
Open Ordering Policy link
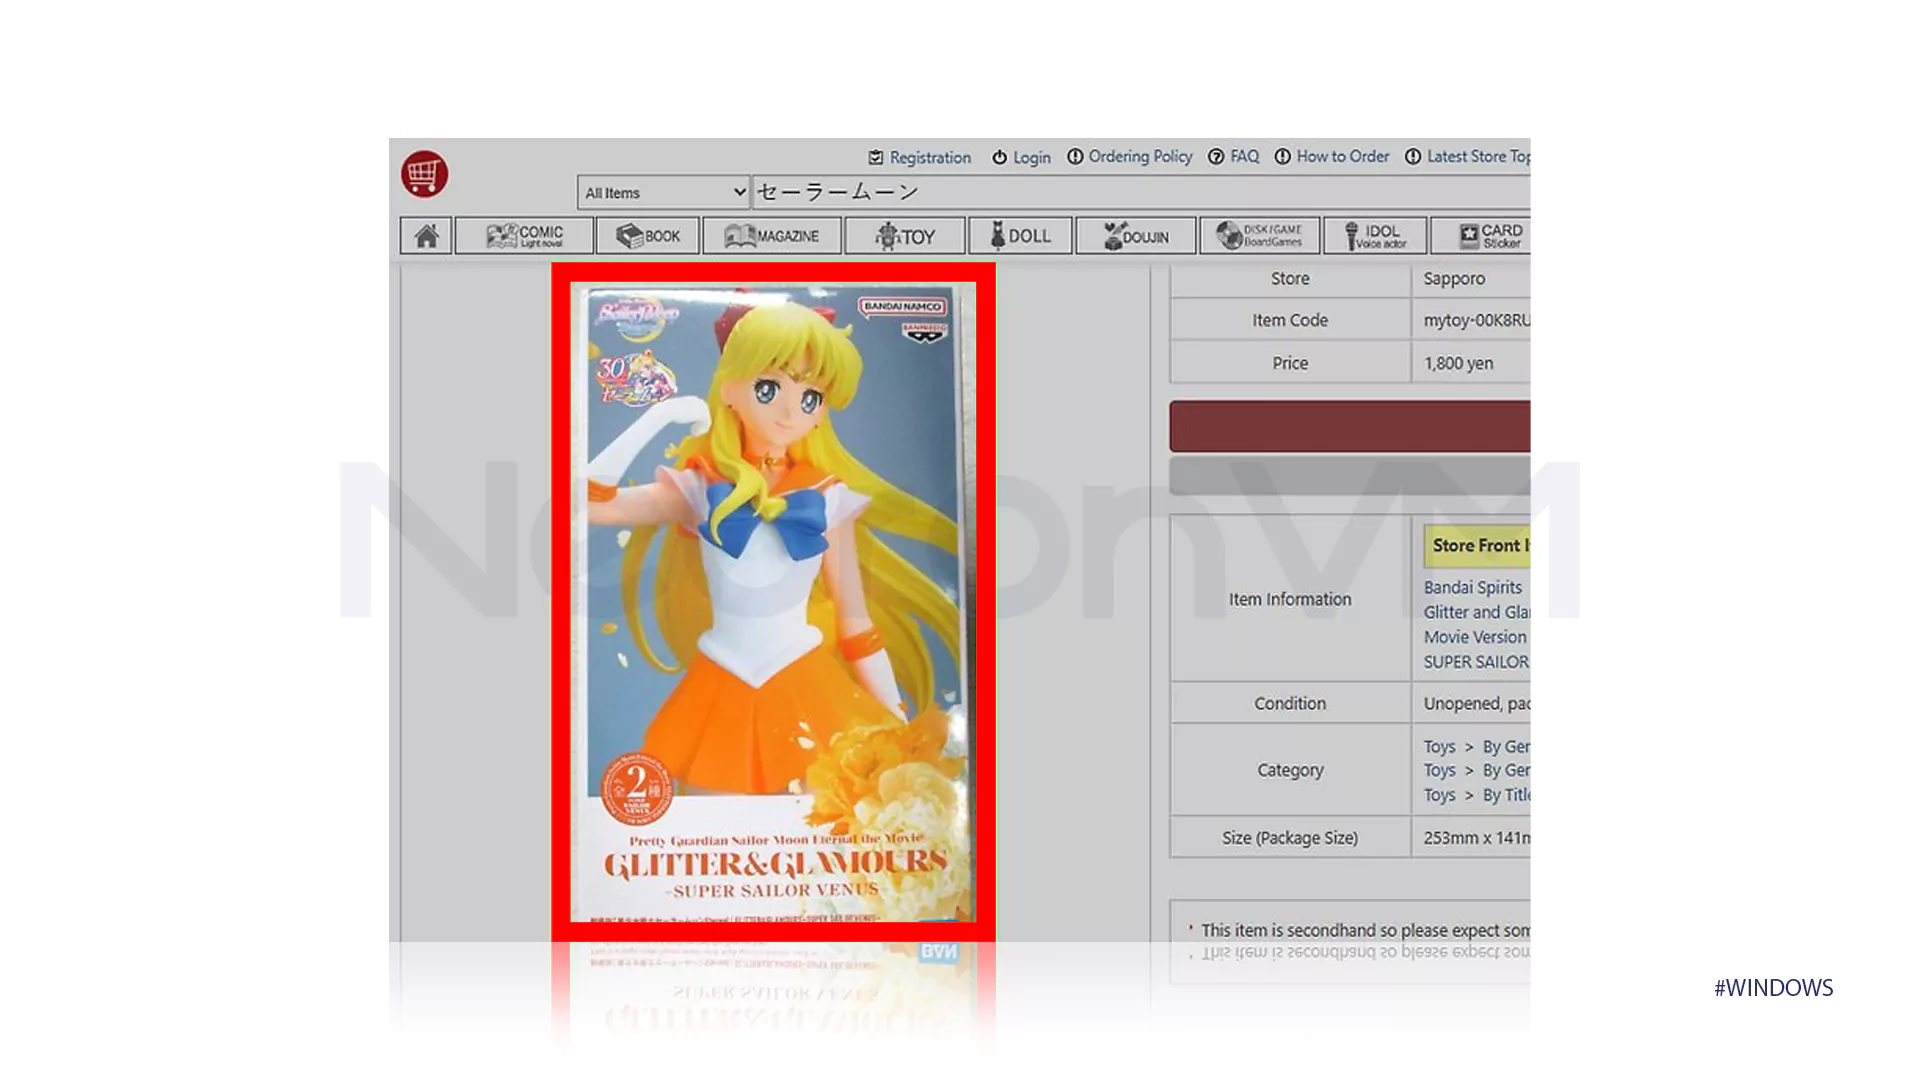[x=1140, y=156]
